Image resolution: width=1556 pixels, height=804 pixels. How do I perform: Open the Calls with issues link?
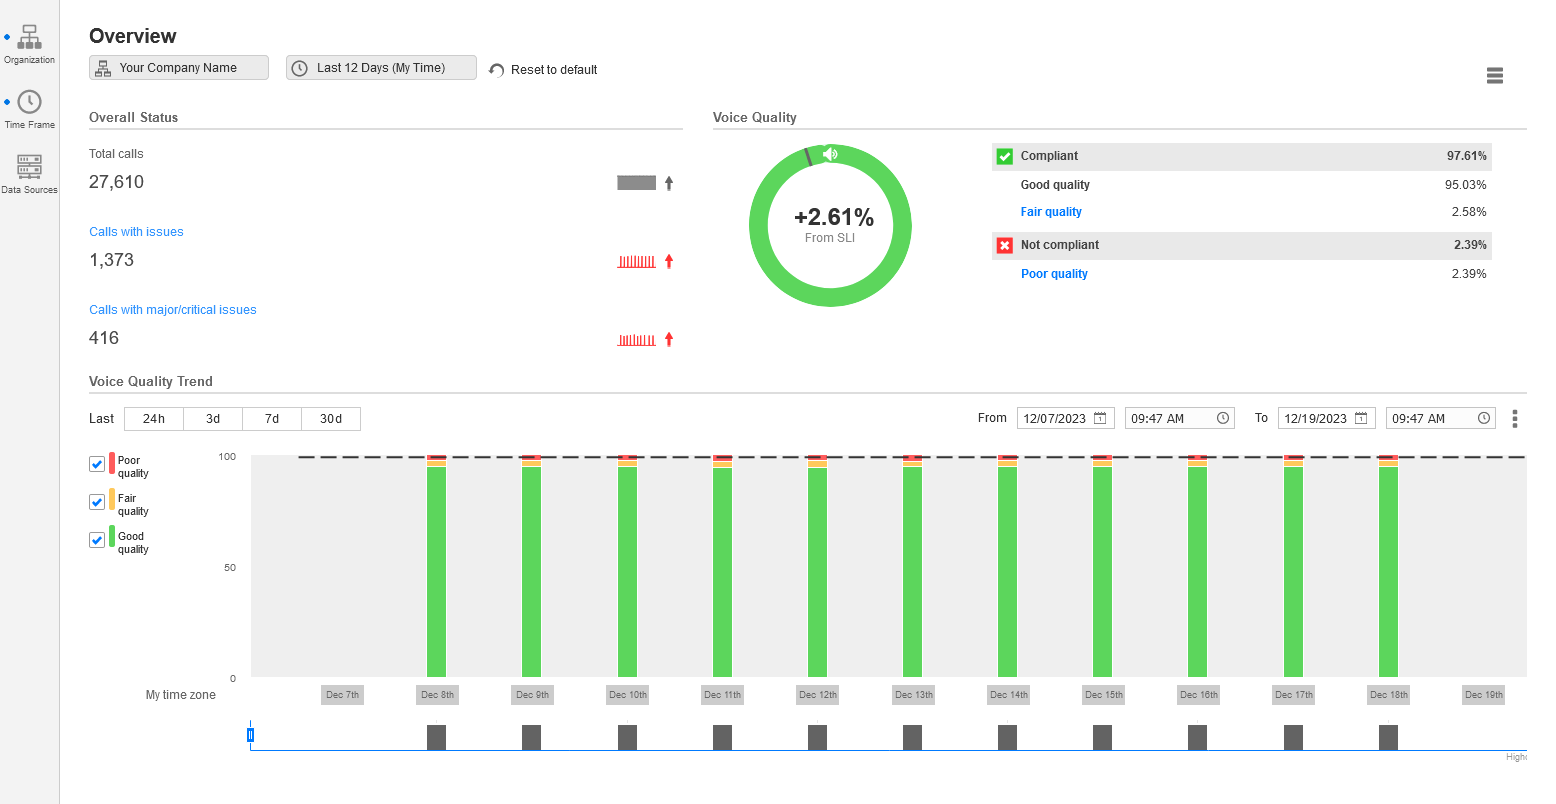coord(136,232)
